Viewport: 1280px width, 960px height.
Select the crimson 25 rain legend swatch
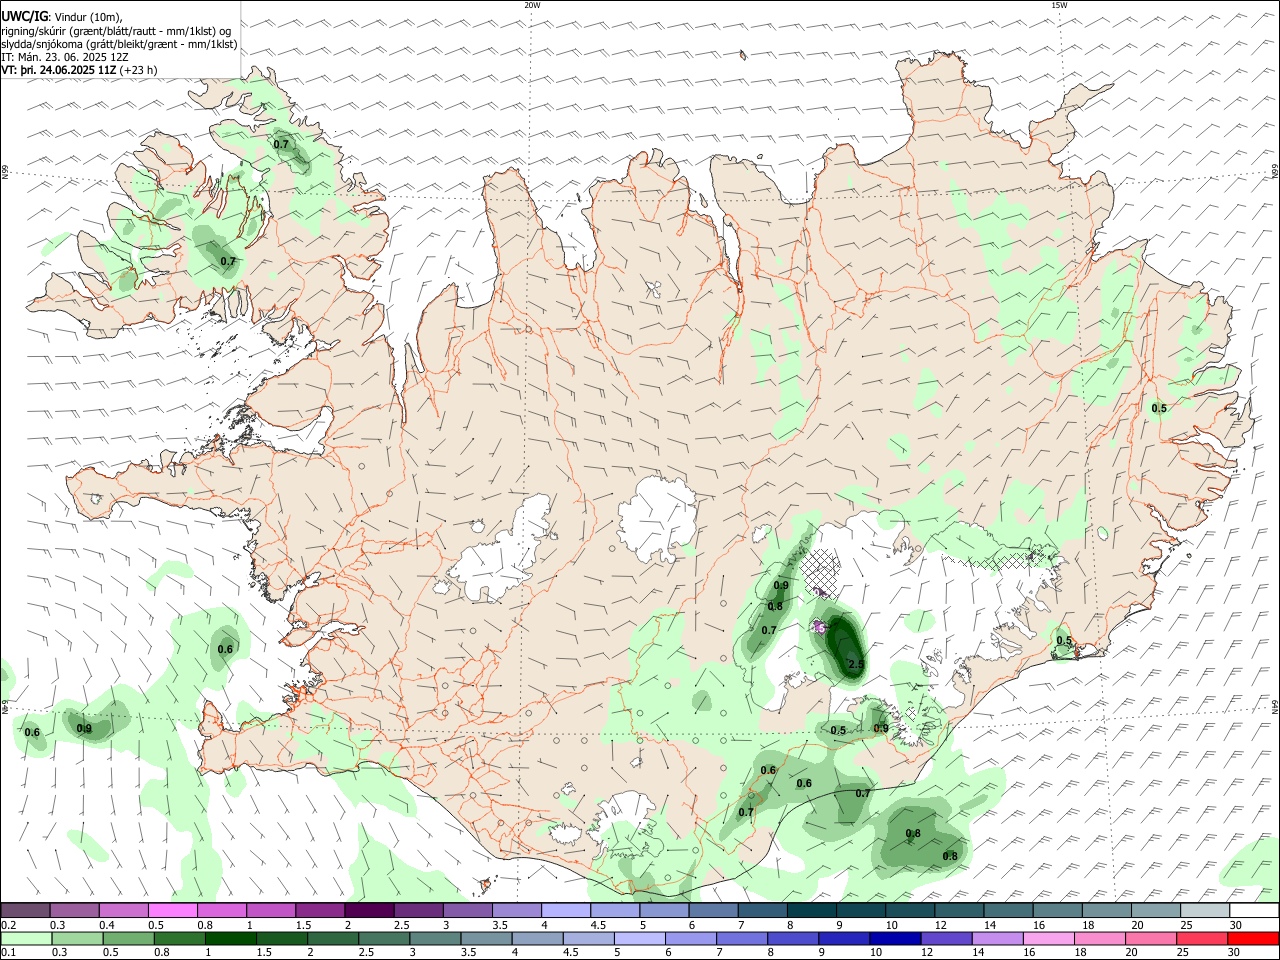click(x=1203, y=938)
